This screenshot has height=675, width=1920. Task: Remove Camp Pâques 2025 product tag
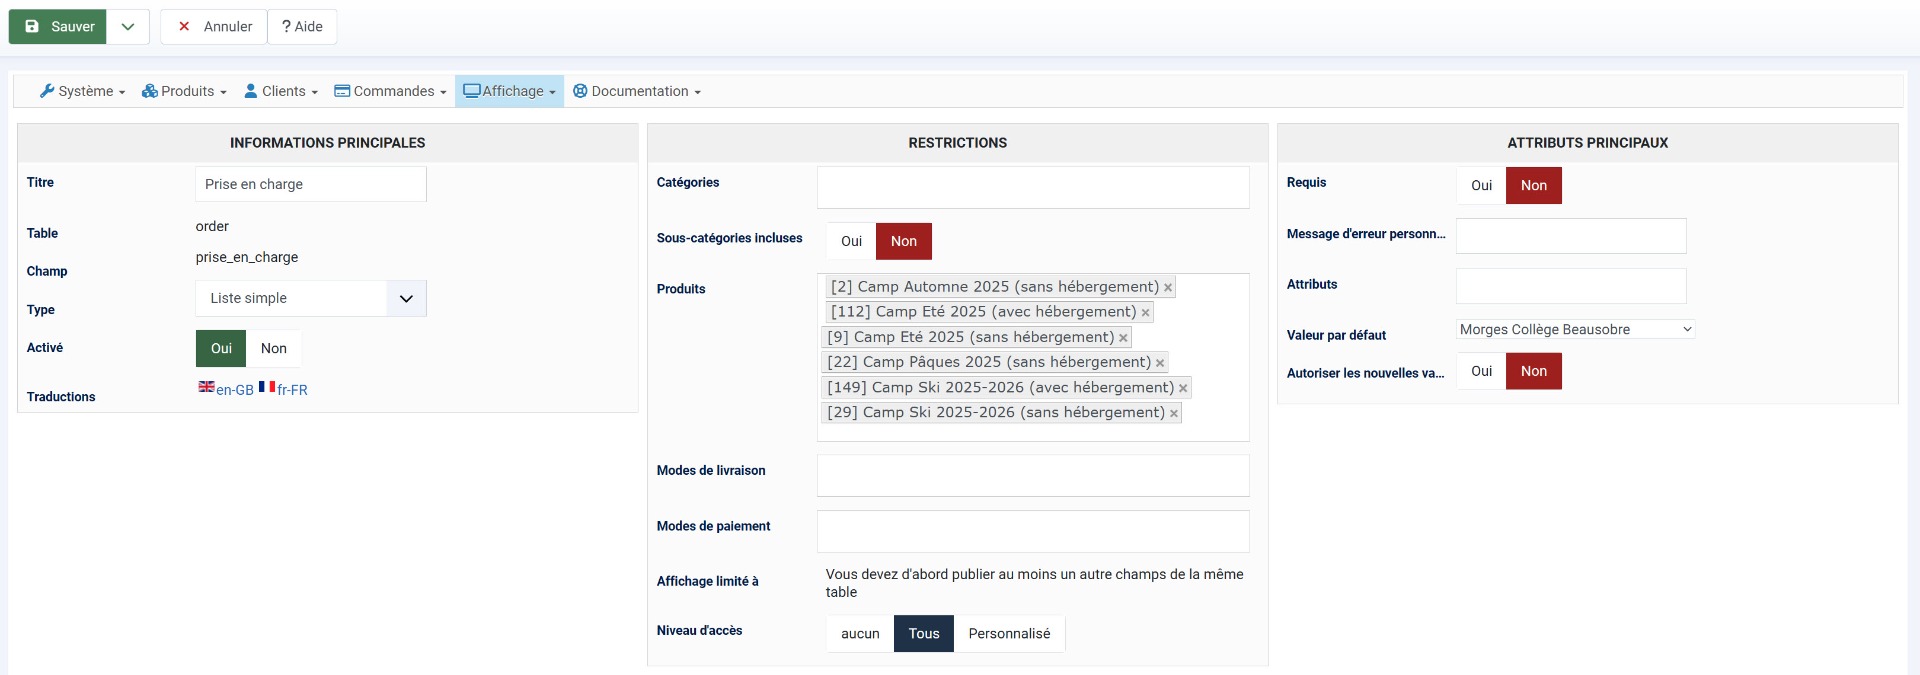tap(1160, 363)
